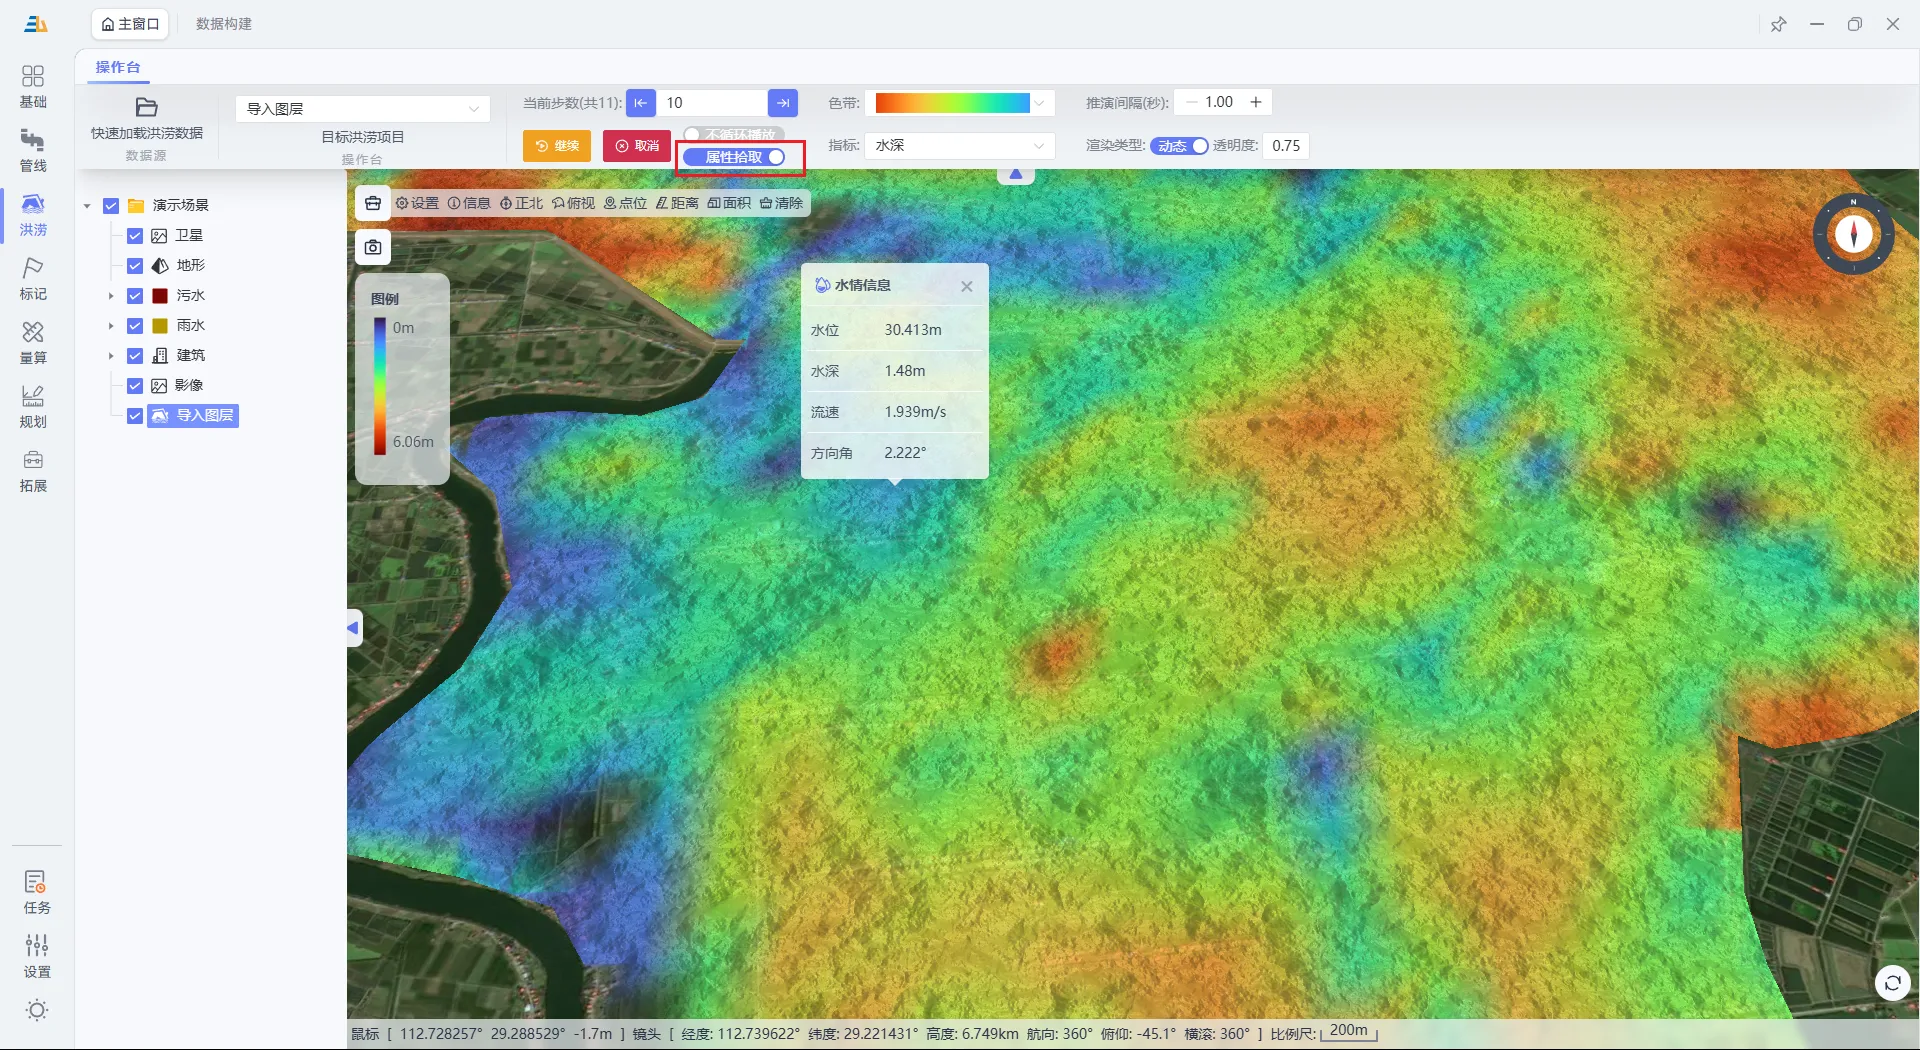The image size is (1920, 1050).
Task: Click 快速加载洪涝数据 folder icon
Action: (x=147, y=107)
